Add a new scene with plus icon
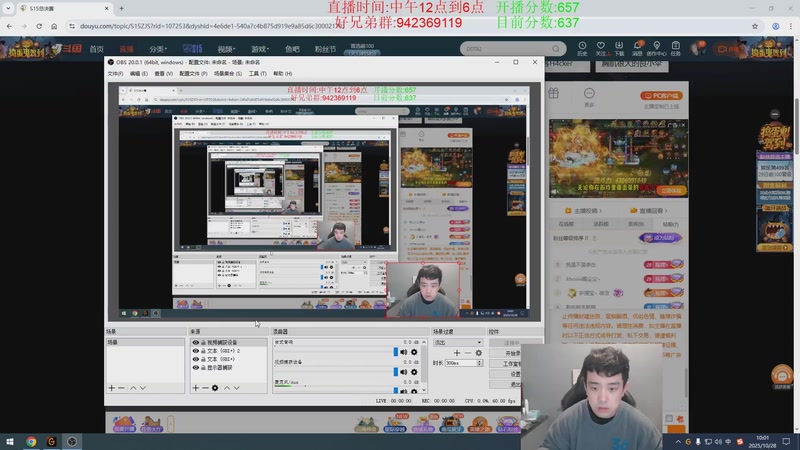Viewport: 800px width, 450px height. (112, 388)
